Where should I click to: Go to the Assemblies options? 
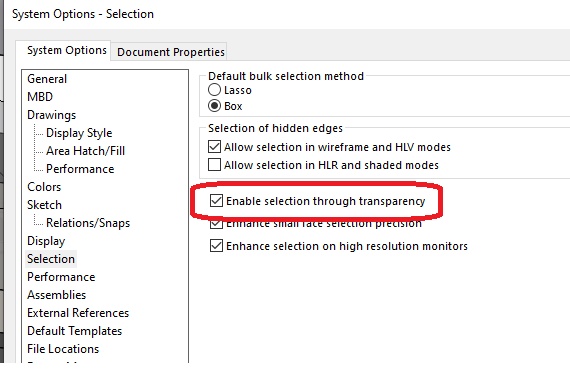(x=56, y=295)
